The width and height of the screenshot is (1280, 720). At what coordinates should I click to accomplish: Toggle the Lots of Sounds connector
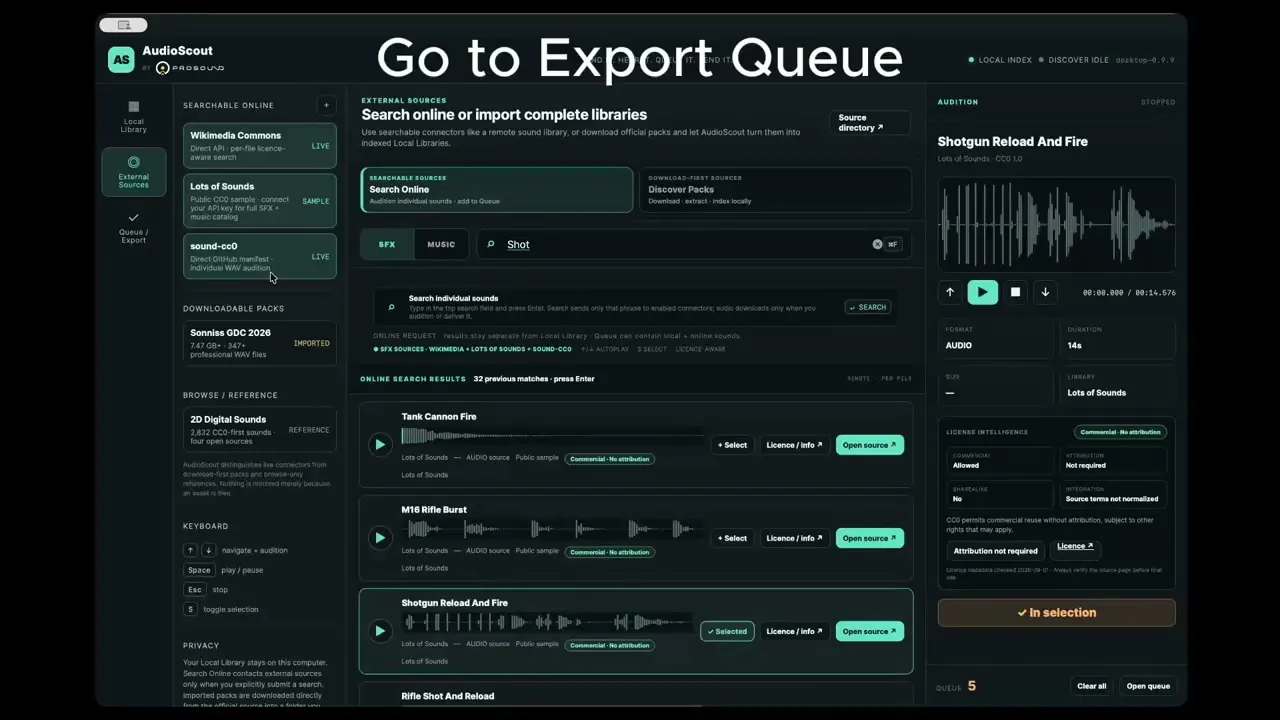260,201
